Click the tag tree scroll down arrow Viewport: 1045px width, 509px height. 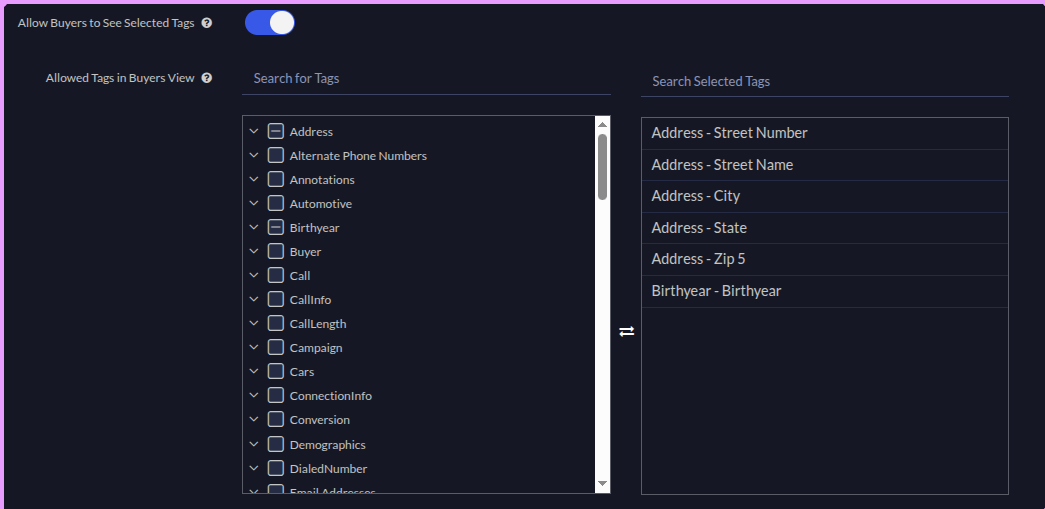[x=602, y=484]
